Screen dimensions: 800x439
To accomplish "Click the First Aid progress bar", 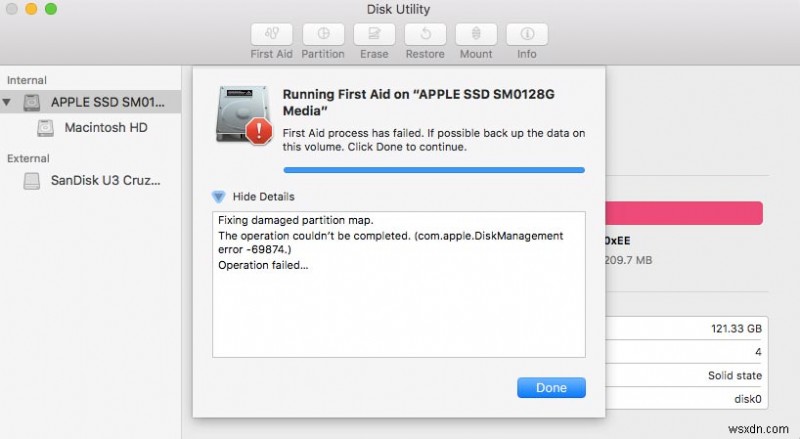I will coord(433,170).
